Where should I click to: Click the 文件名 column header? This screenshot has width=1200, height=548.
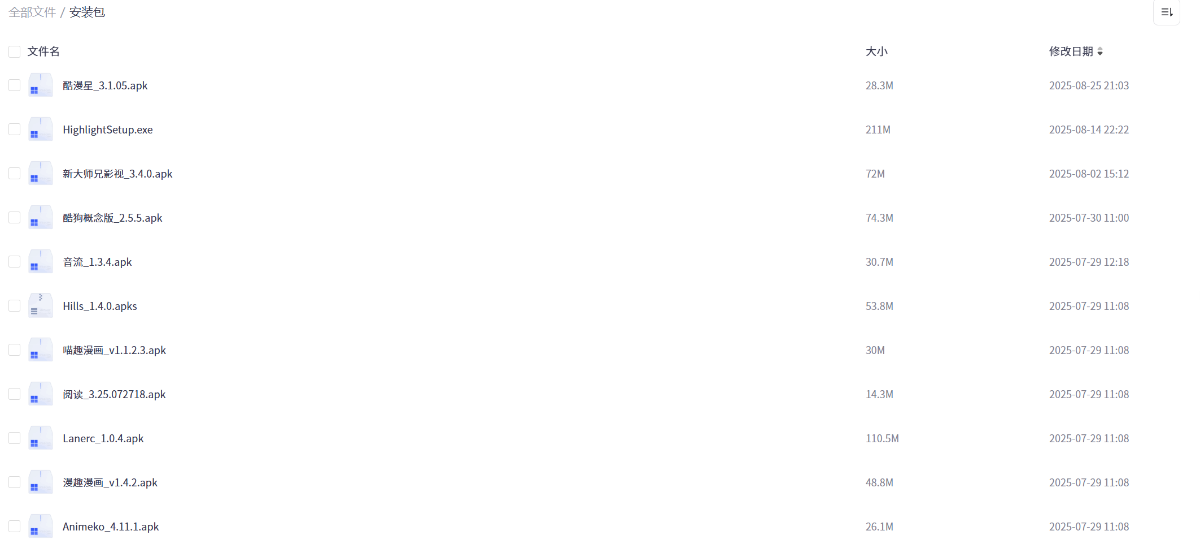point(44,51)
